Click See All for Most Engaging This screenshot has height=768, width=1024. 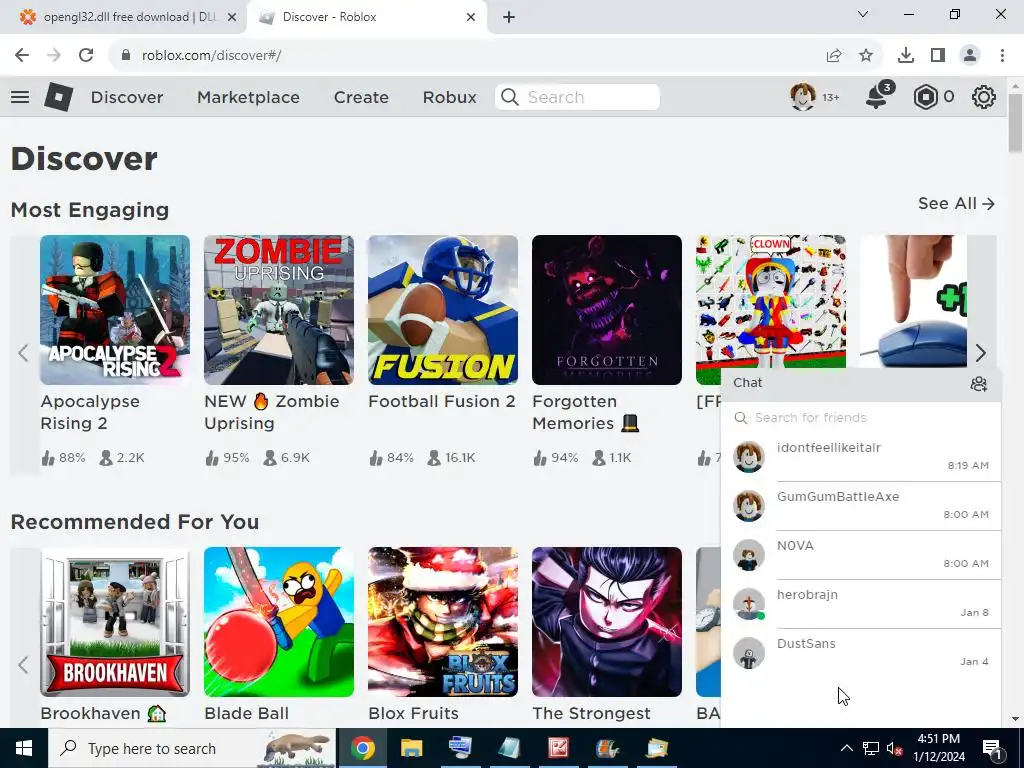956,204
